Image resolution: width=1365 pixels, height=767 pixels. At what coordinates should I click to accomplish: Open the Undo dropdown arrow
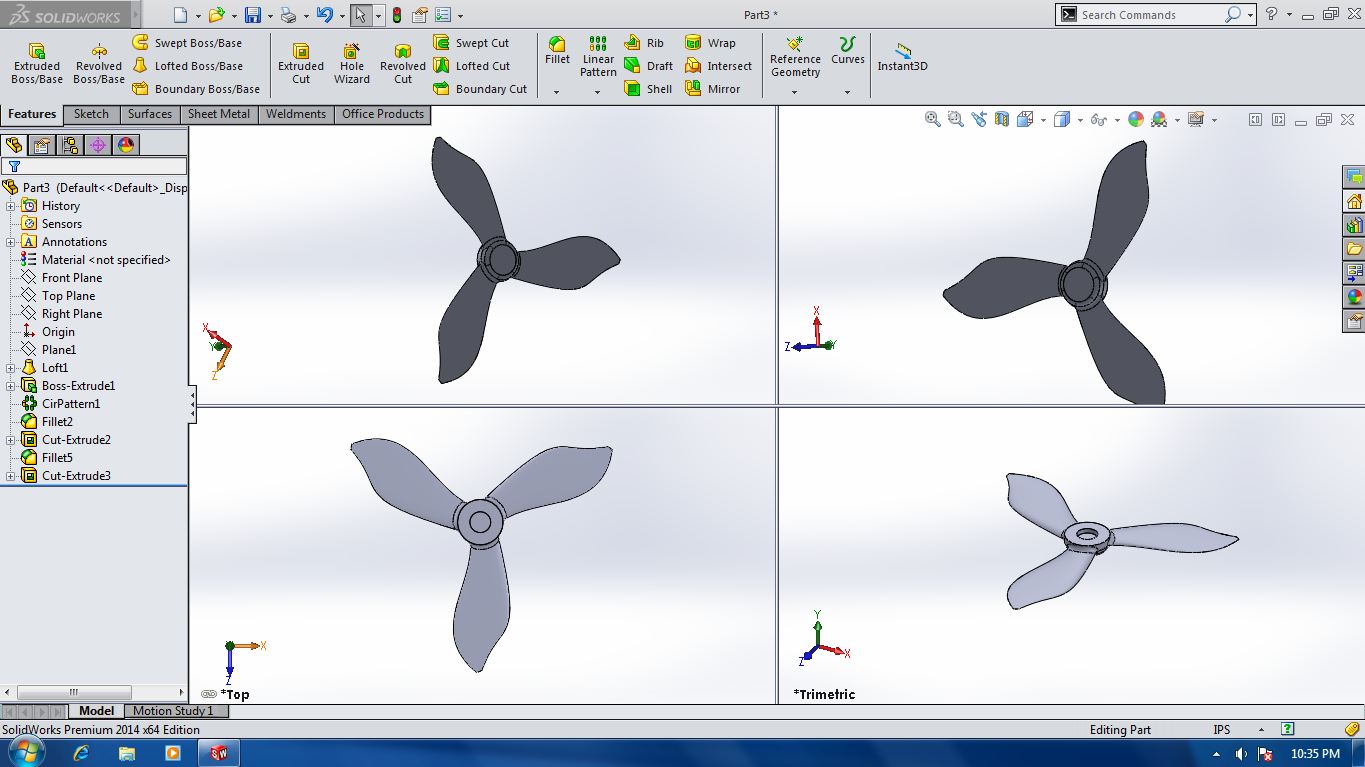(x=341, y=16)
